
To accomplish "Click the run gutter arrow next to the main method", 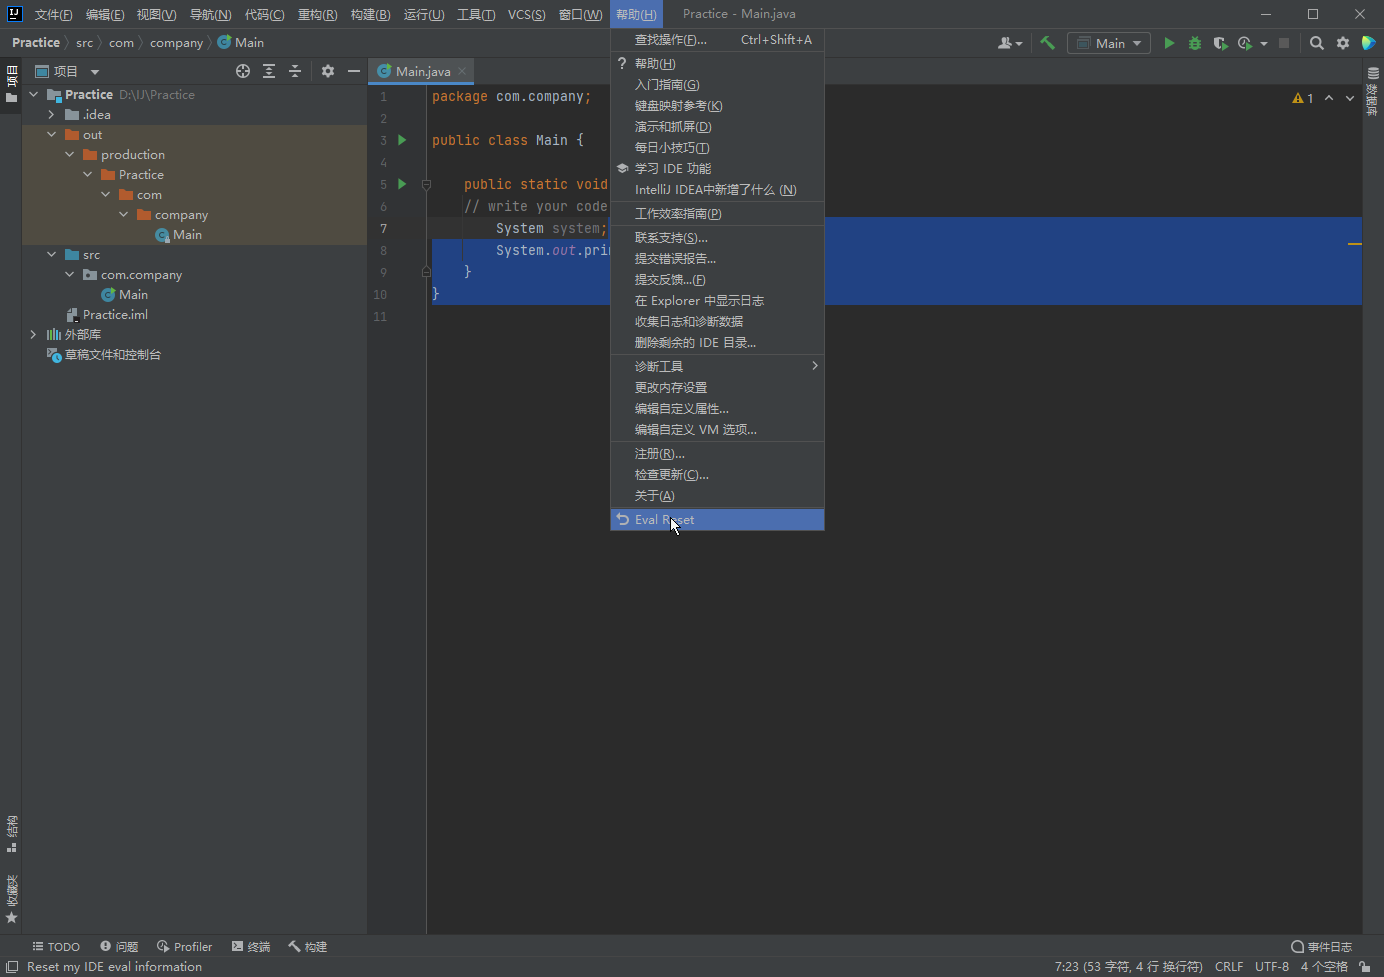I will tap(402, 184).
